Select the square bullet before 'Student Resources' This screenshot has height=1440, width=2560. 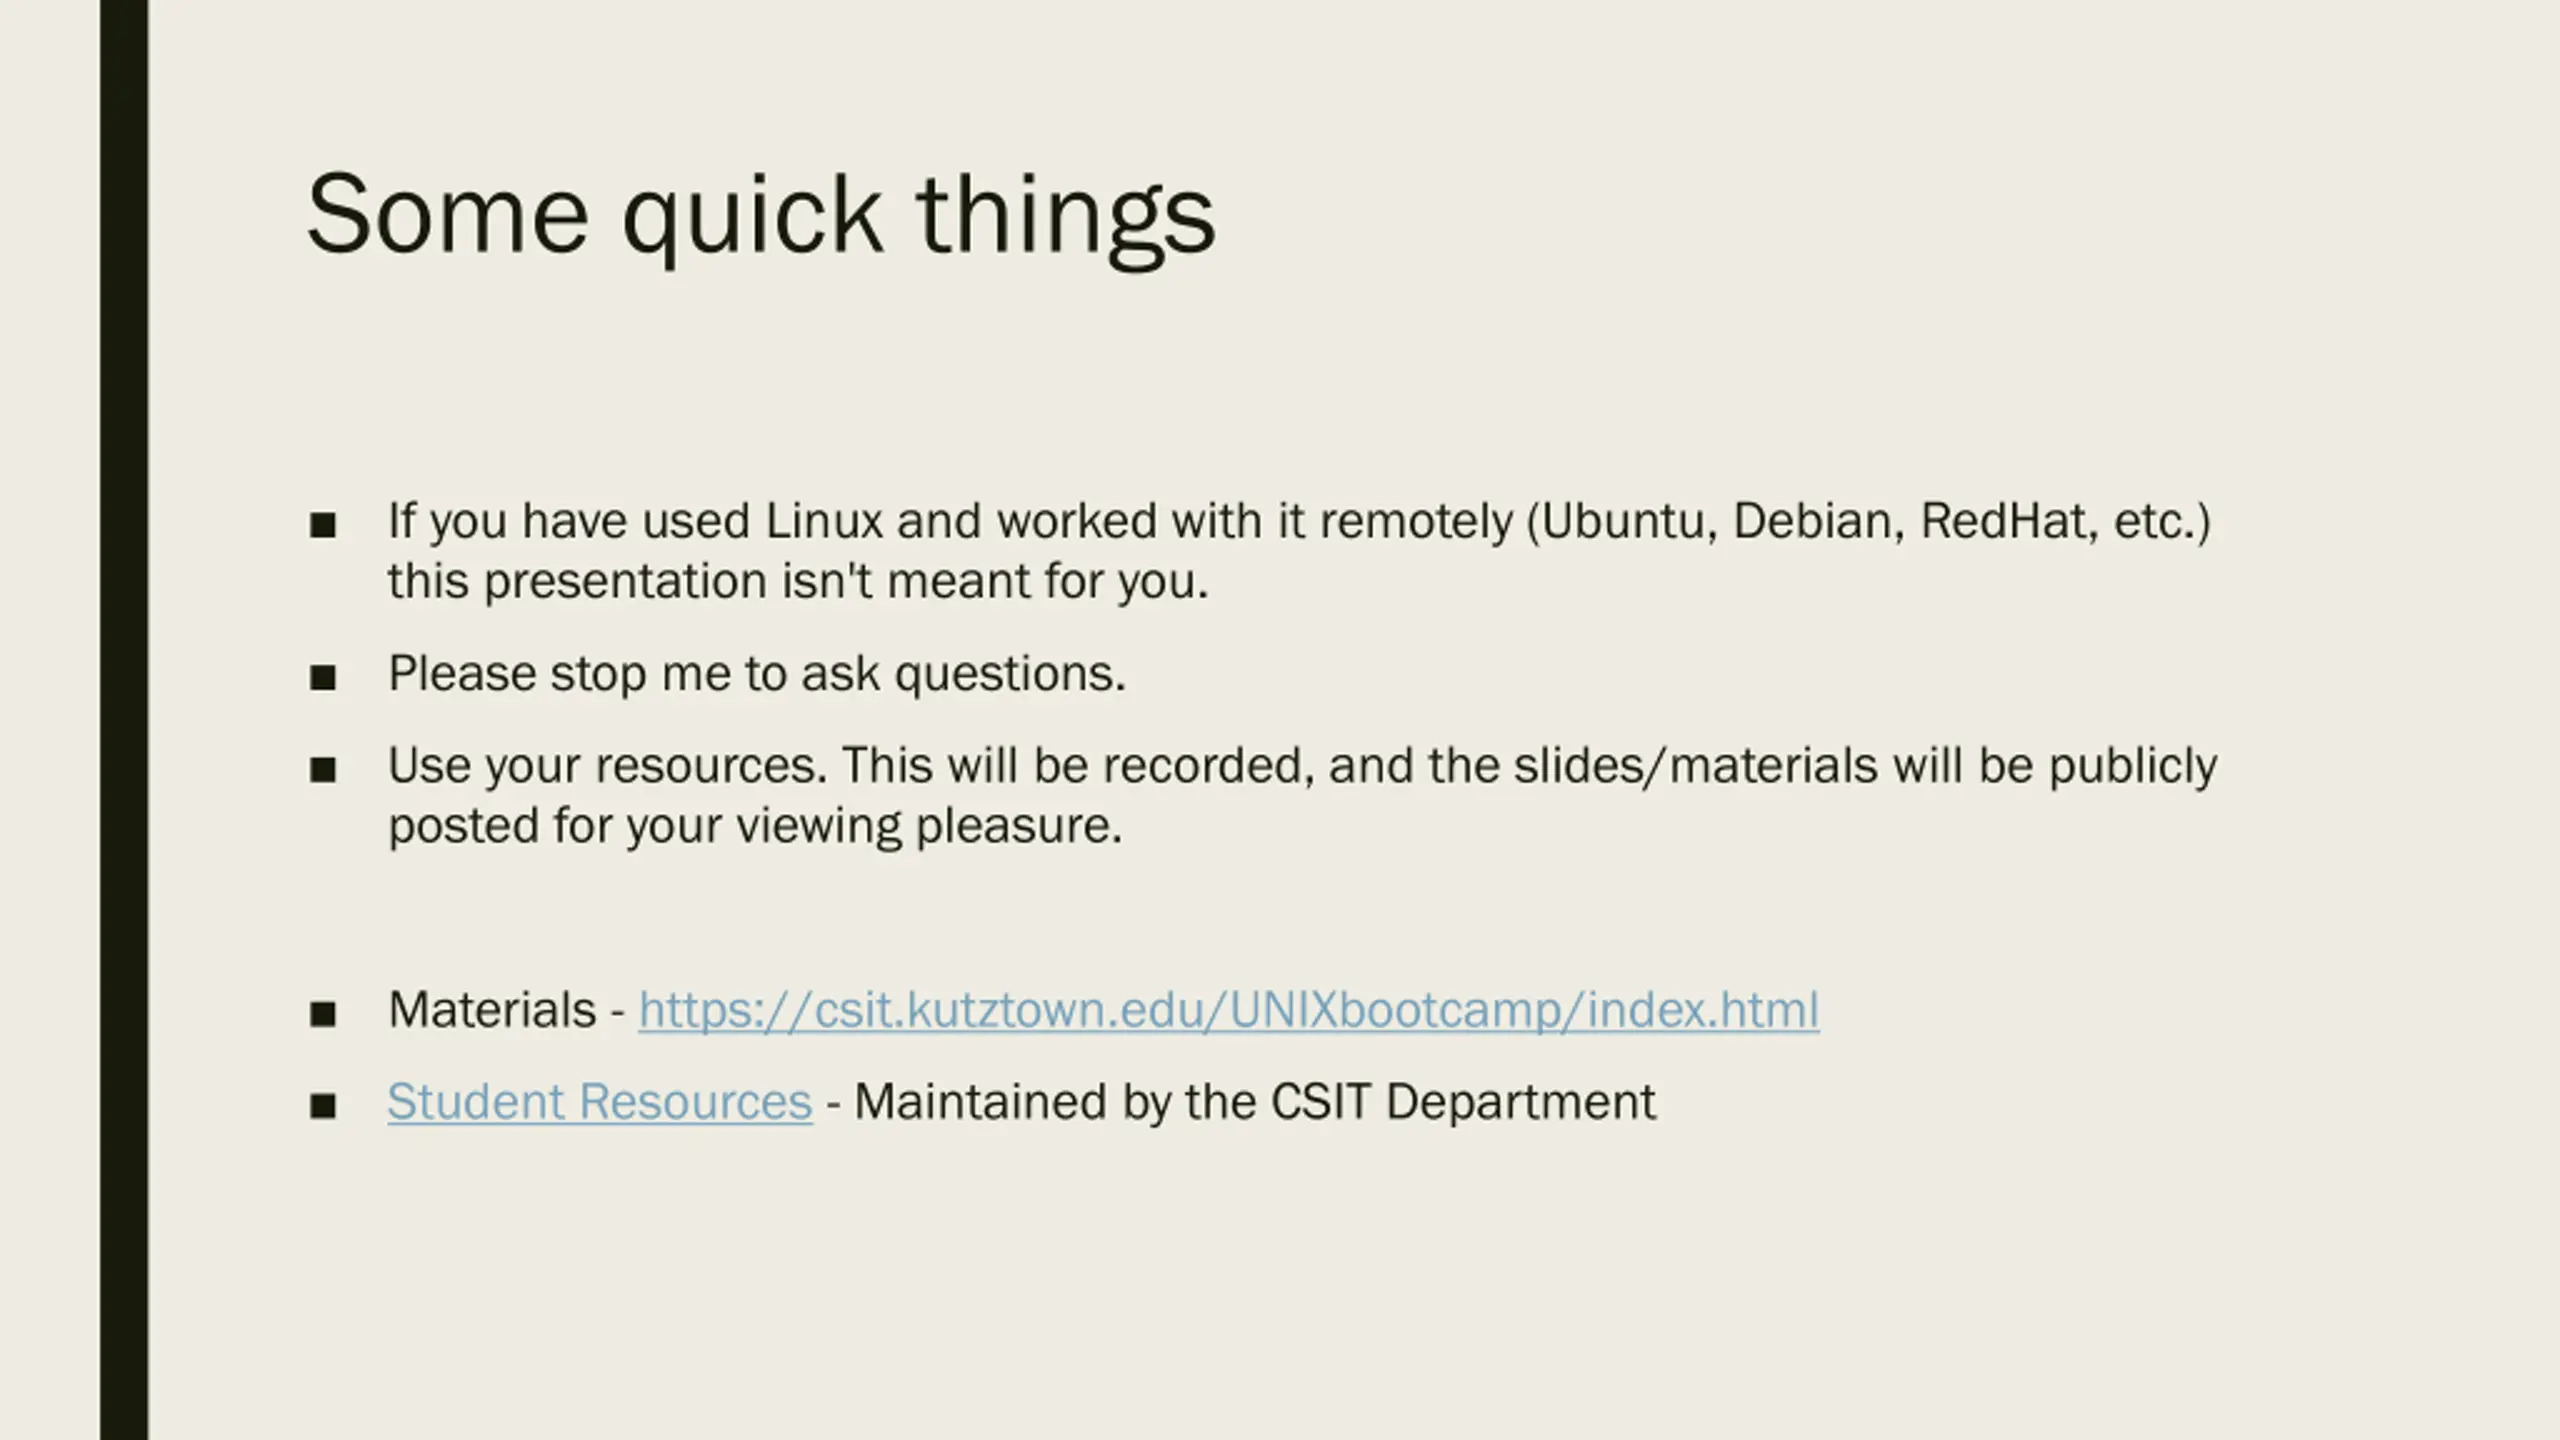point(323,1106)
